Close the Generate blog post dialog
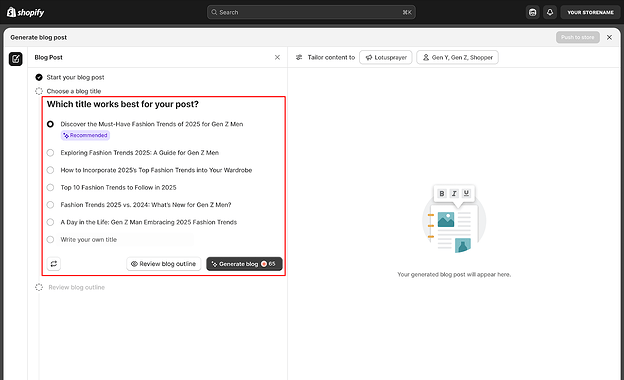 (609, 37)
